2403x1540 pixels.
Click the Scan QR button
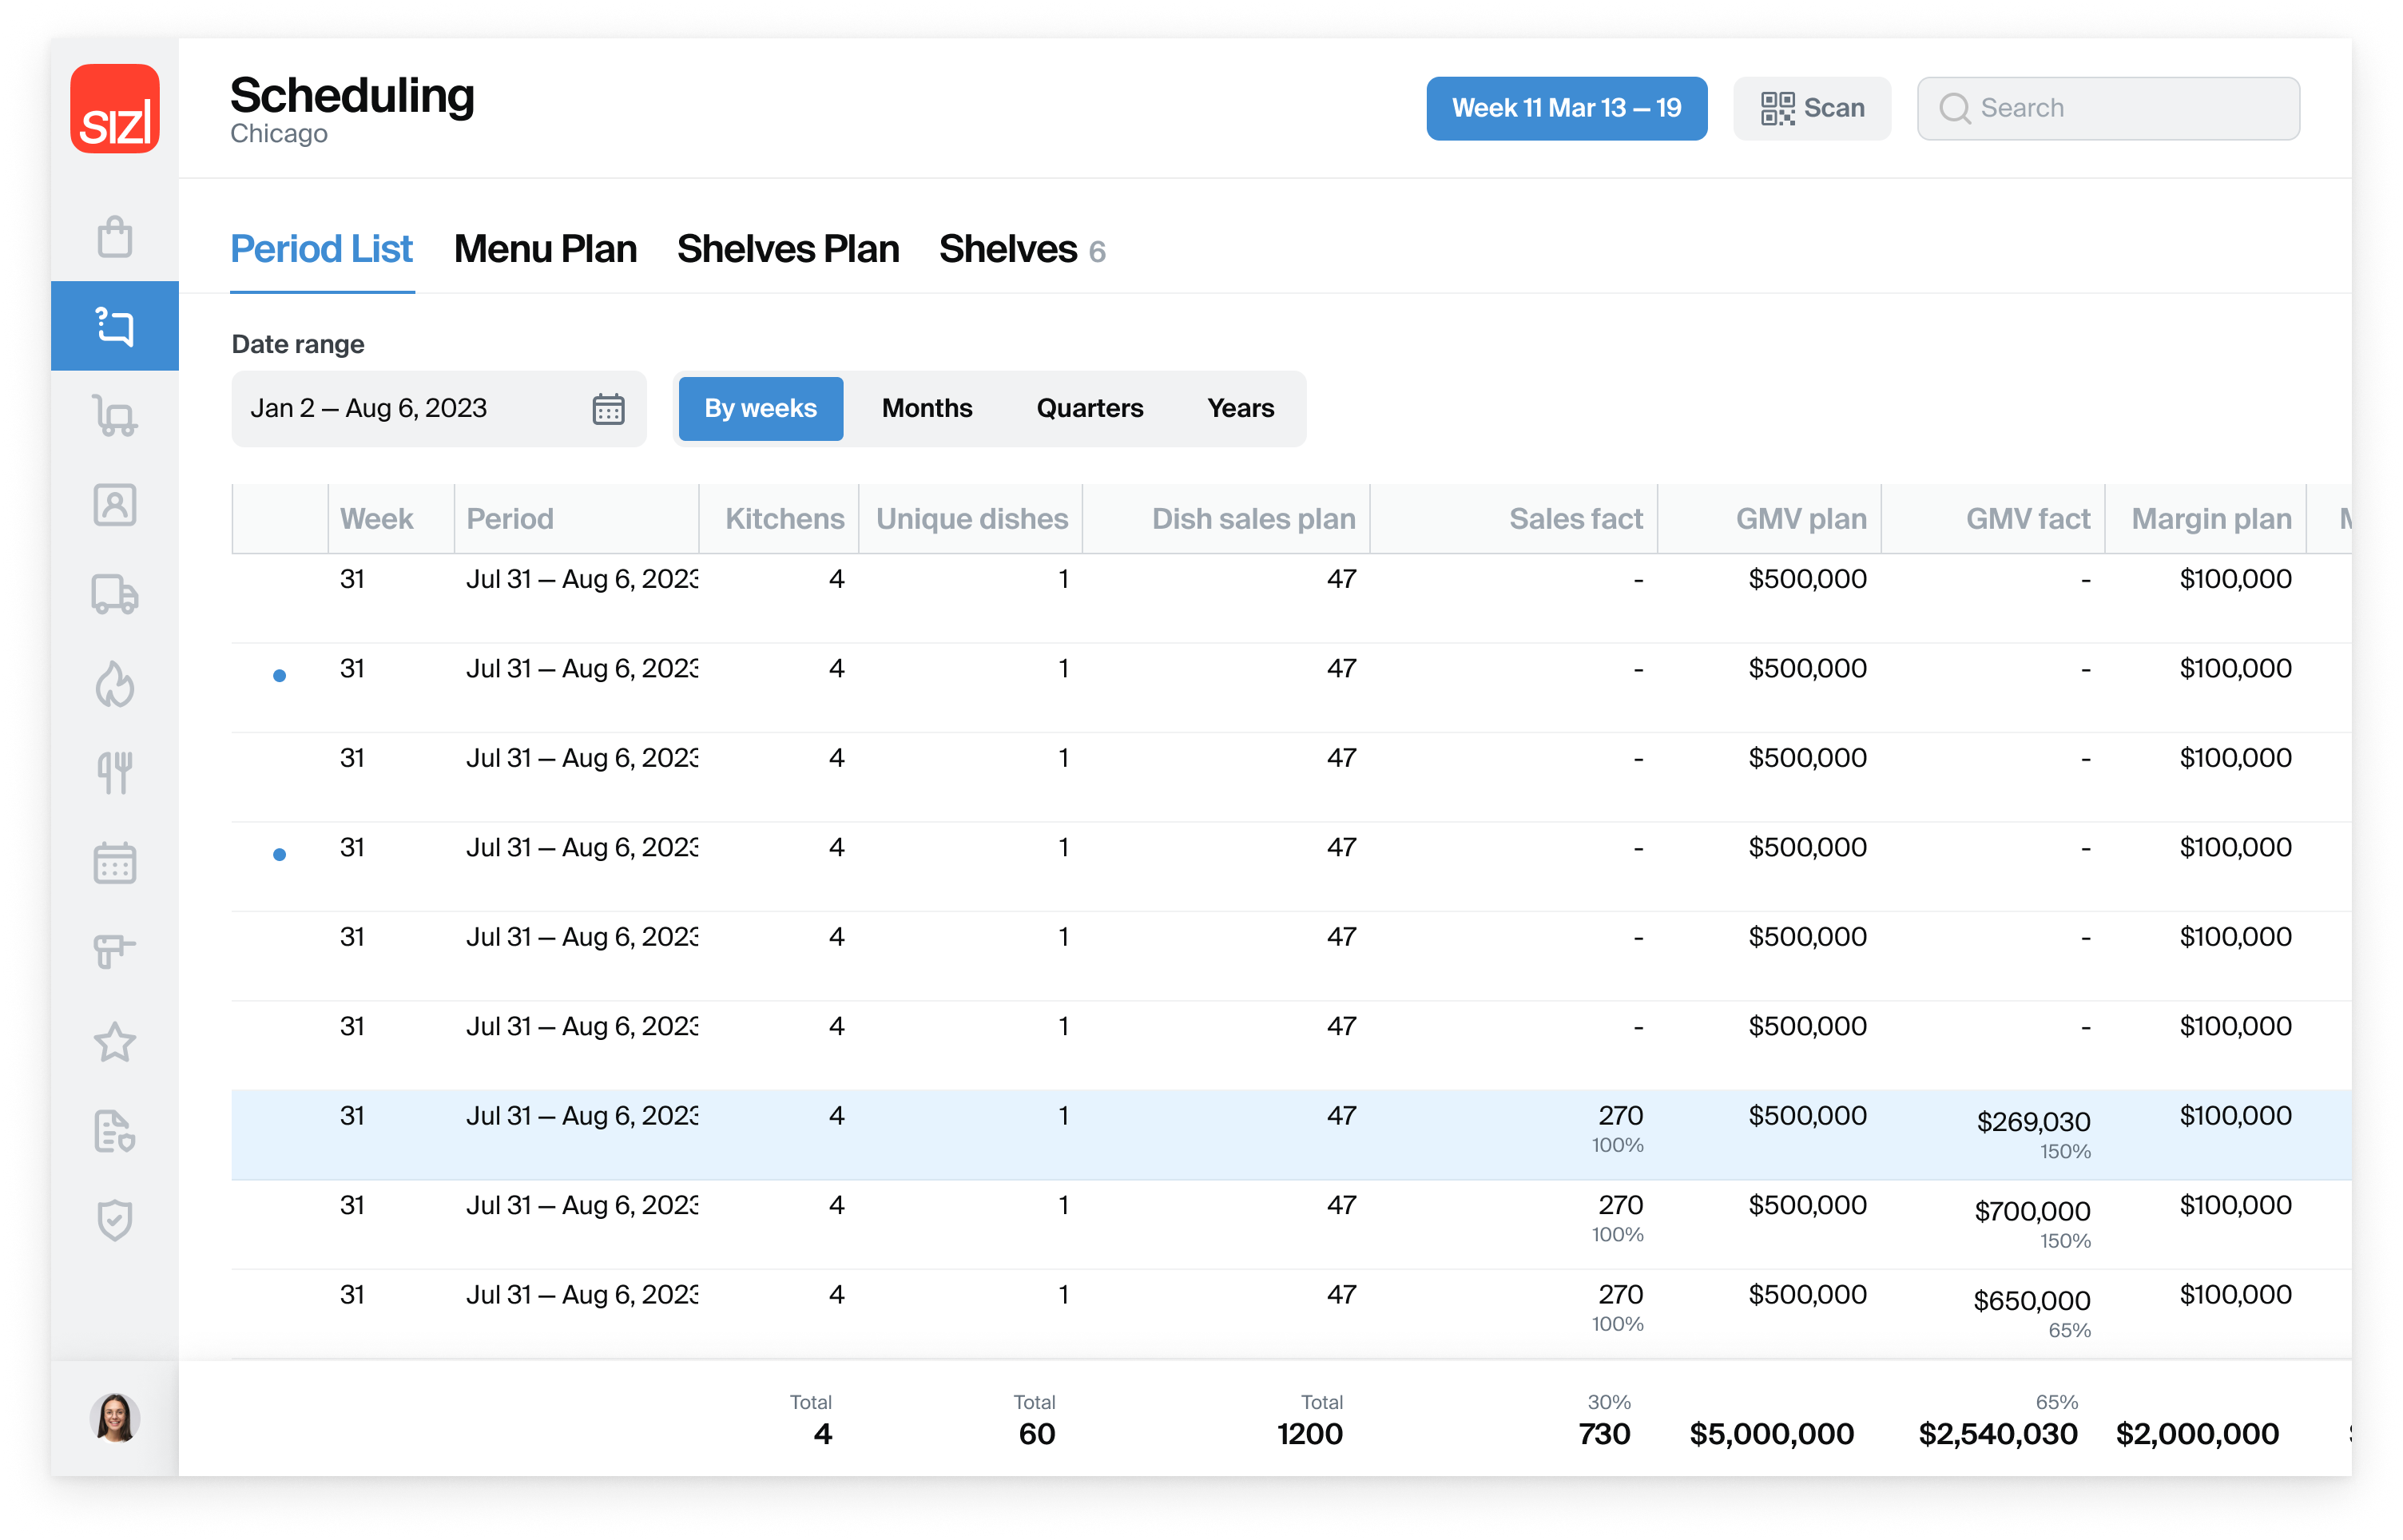coord(1811,108)
